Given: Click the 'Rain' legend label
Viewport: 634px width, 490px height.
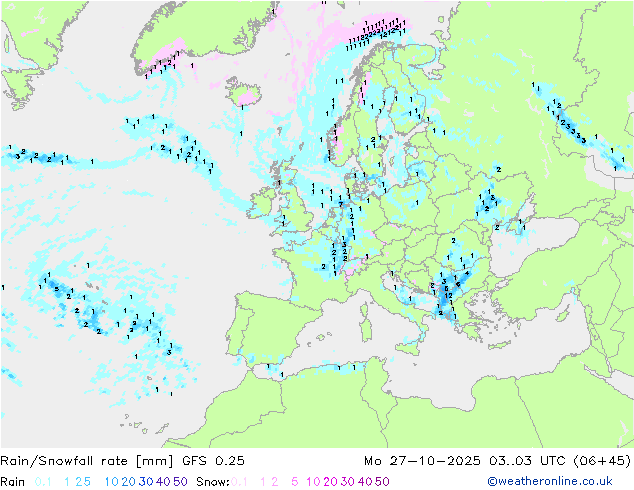Looking at the screenshot, I should pos(13,482).
